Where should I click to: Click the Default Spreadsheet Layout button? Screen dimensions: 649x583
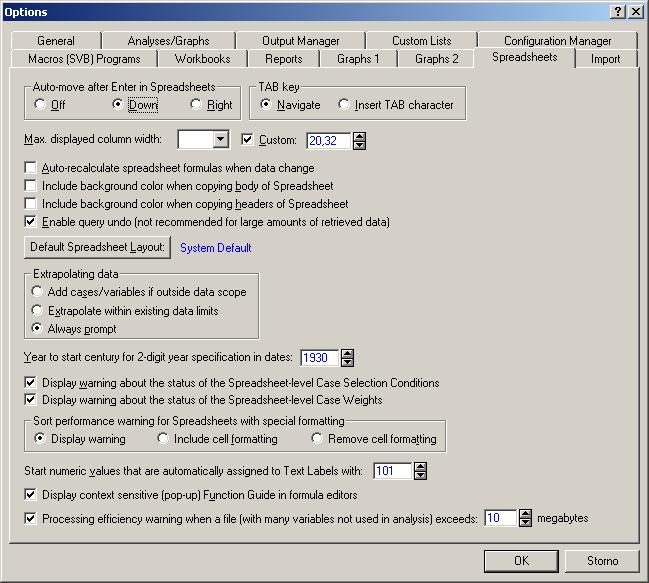pyautogui.click(x=97, y=247)
